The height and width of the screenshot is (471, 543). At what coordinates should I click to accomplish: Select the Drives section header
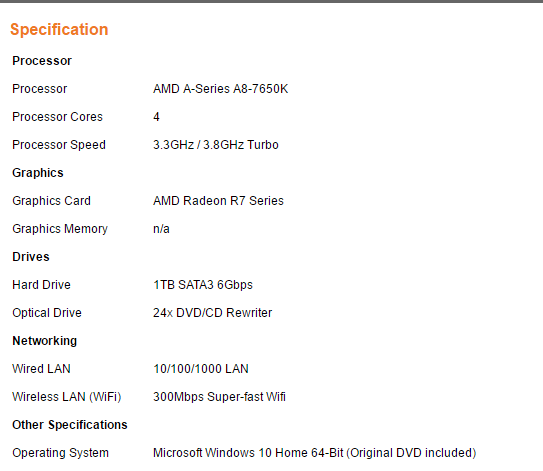click(31, 257)
